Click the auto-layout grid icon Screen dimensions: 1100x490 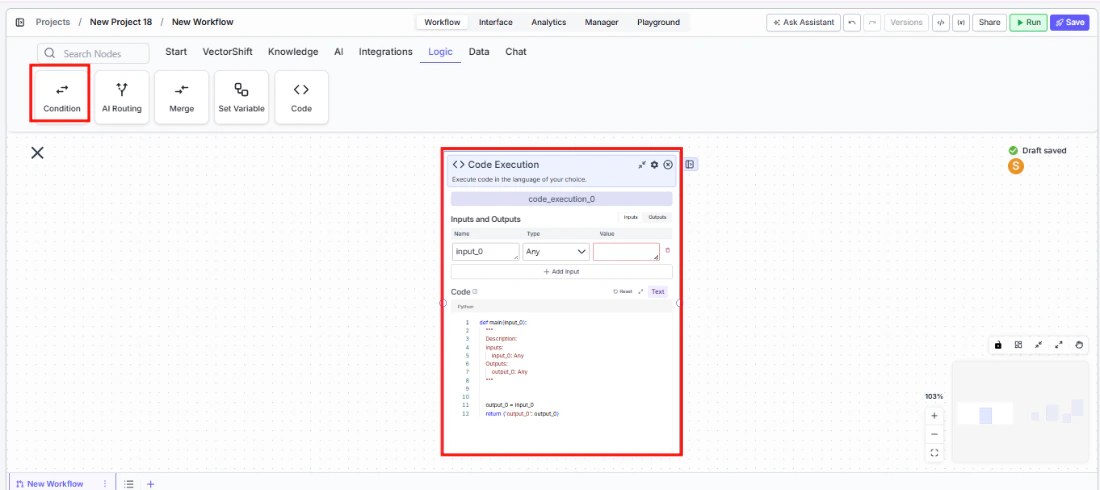tap(1018, 345)
